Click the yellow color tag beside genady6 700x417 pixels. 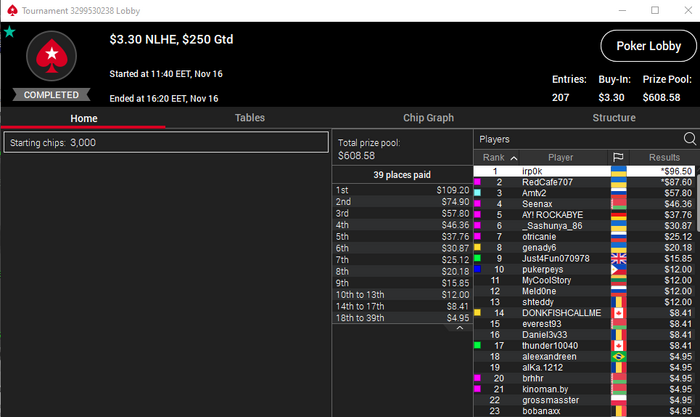[477, 247]
